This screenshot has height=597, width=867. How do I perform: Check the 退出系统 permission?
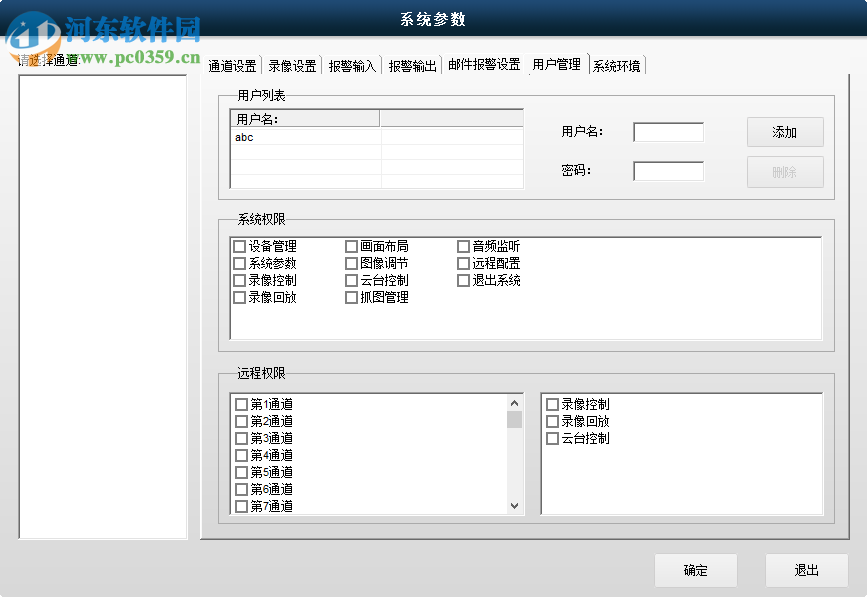click(x=462, y=279)
